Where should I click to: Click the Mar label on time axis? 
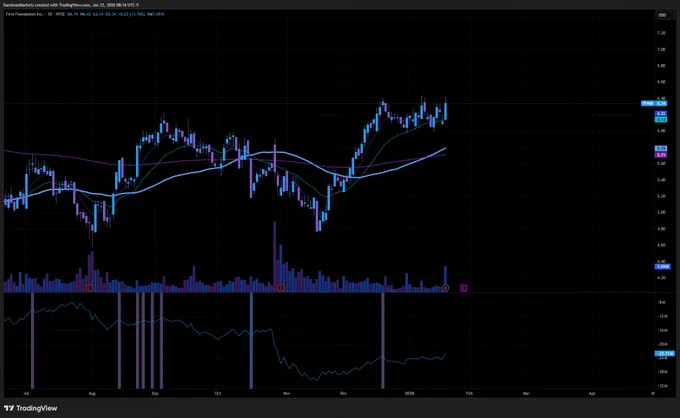point(526,394)
